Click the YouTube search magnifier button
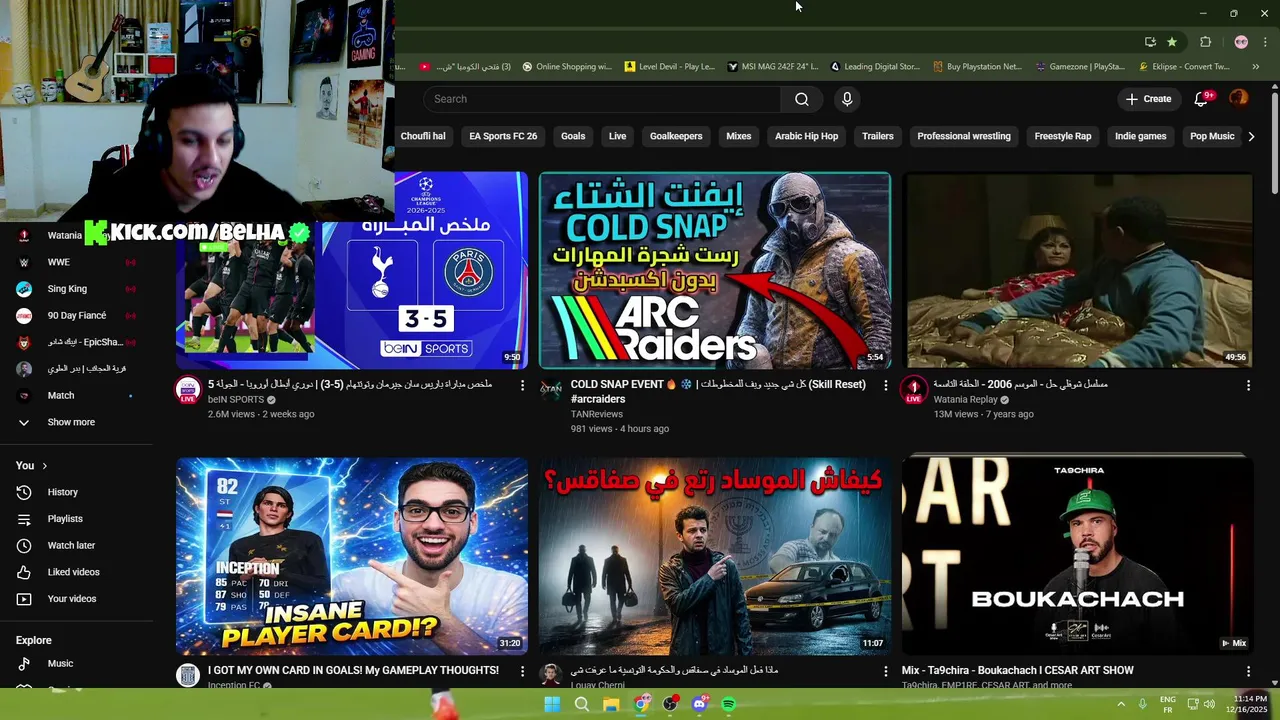Image resolution: width=1280 pixels, height=720 pixels. (x=801, y=99)
